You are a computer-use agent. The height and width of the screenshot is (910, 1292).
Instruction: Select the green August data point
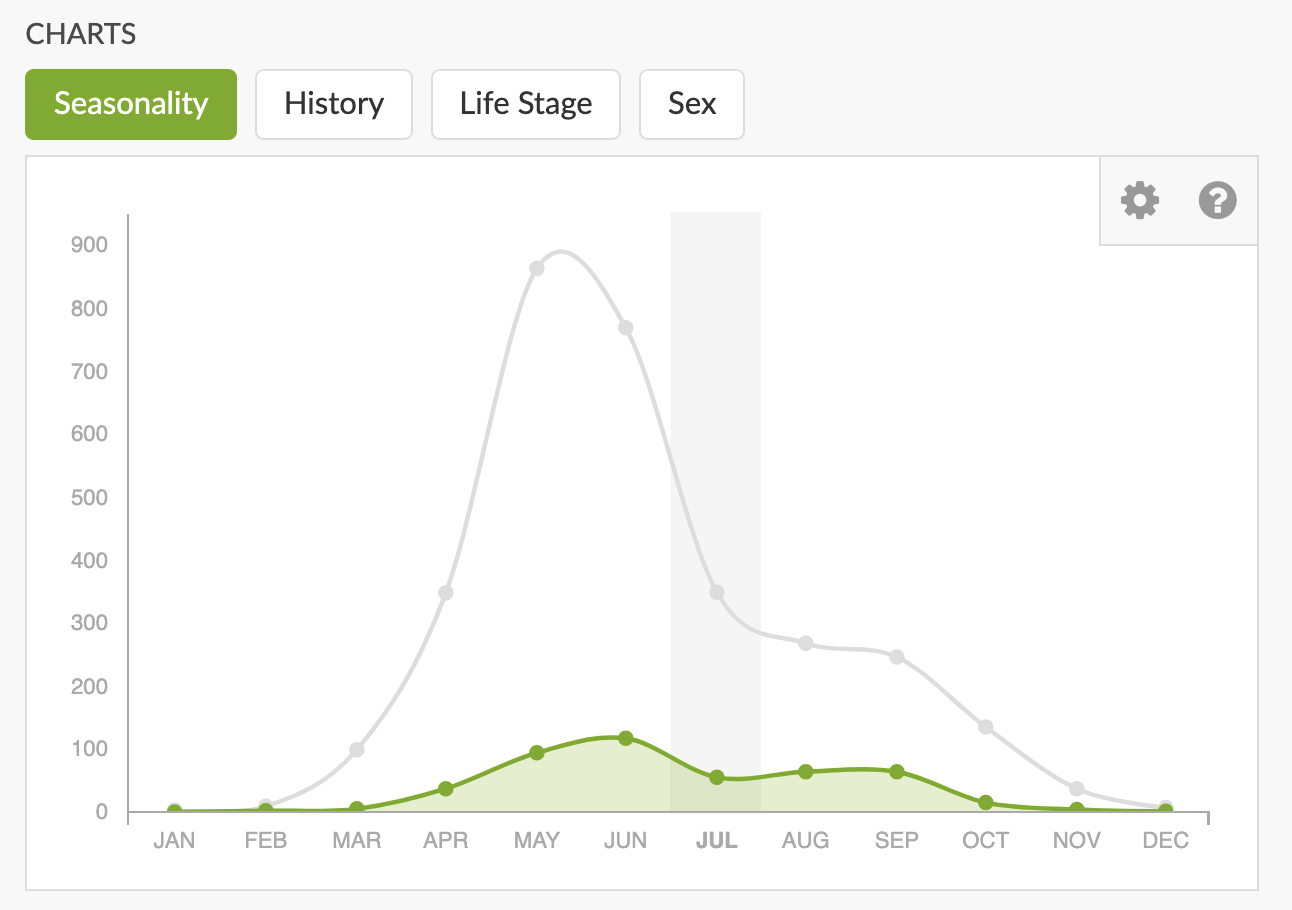(806, 771)
